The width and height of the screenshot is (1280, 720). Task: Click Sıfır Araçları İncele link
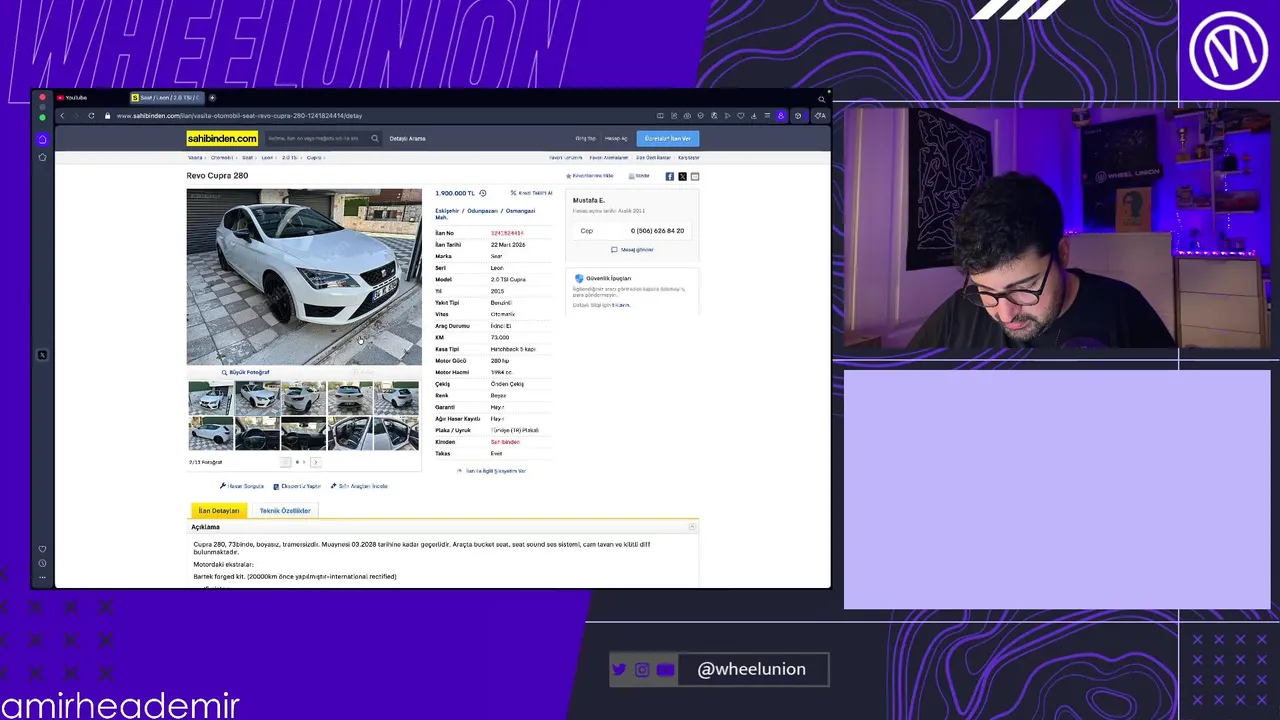[359, 486]
